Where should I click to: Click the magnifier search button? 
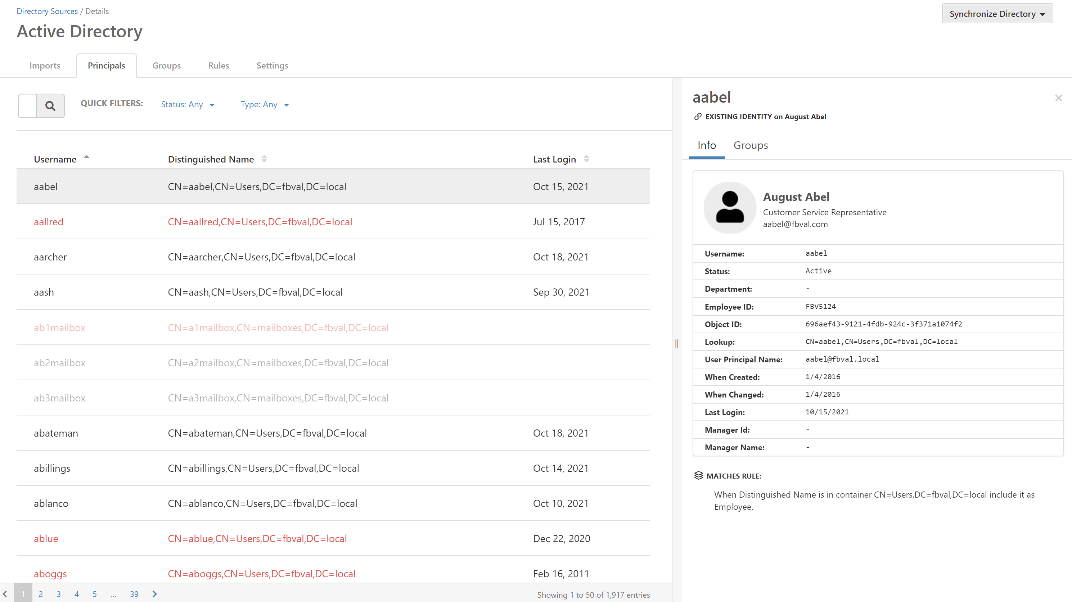[51, 106]
